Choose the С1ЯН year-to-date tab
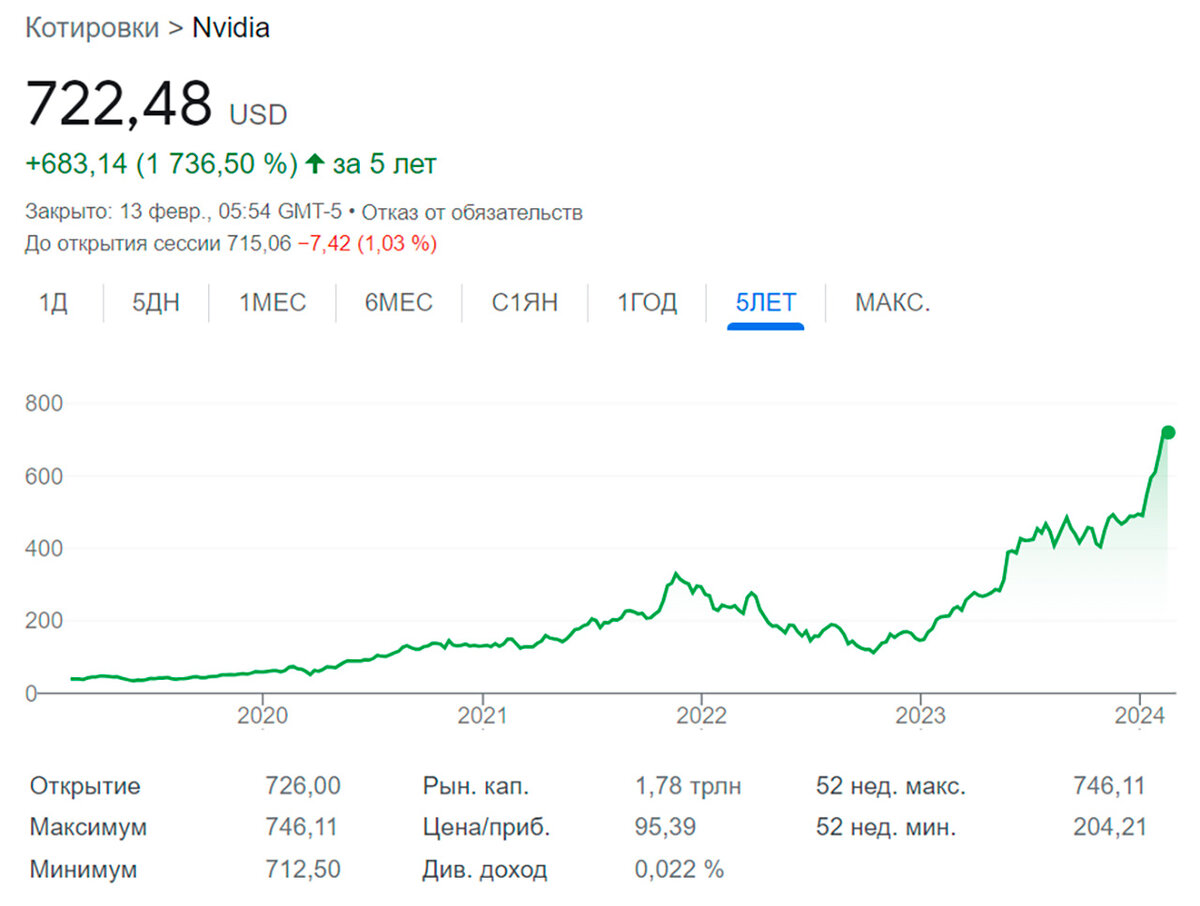The image size is (1200, 906). (x=525, y=302)
